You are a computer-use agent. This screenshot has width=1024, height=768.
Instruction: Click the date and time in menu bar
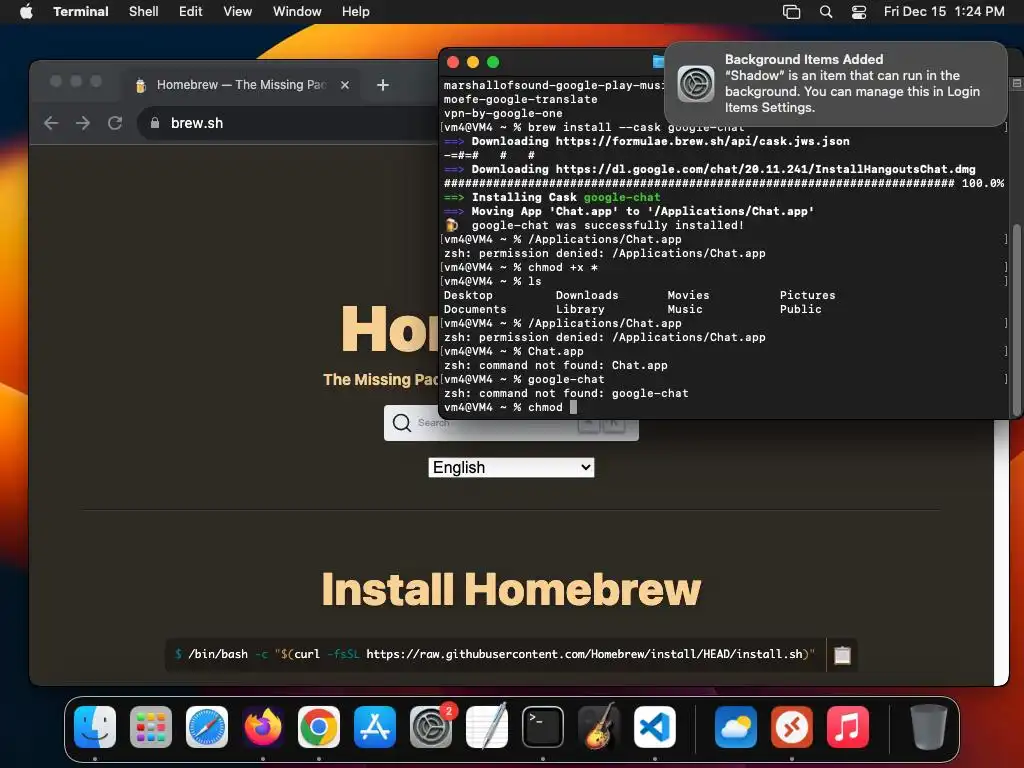(x=944, y=11)
